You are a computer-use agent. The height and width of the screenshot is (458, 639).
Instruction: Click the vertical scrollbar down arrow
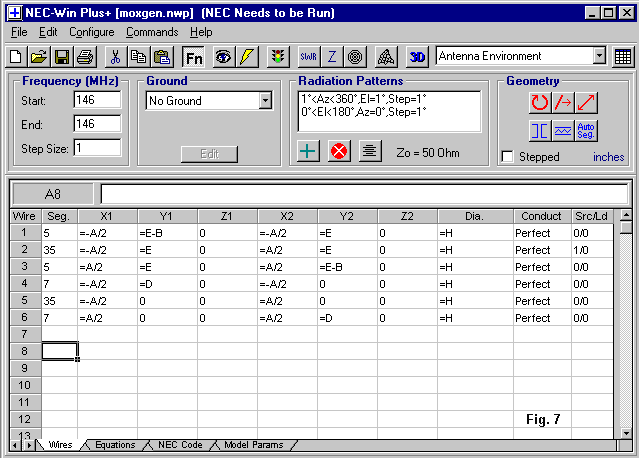click(x=626, y=431)
